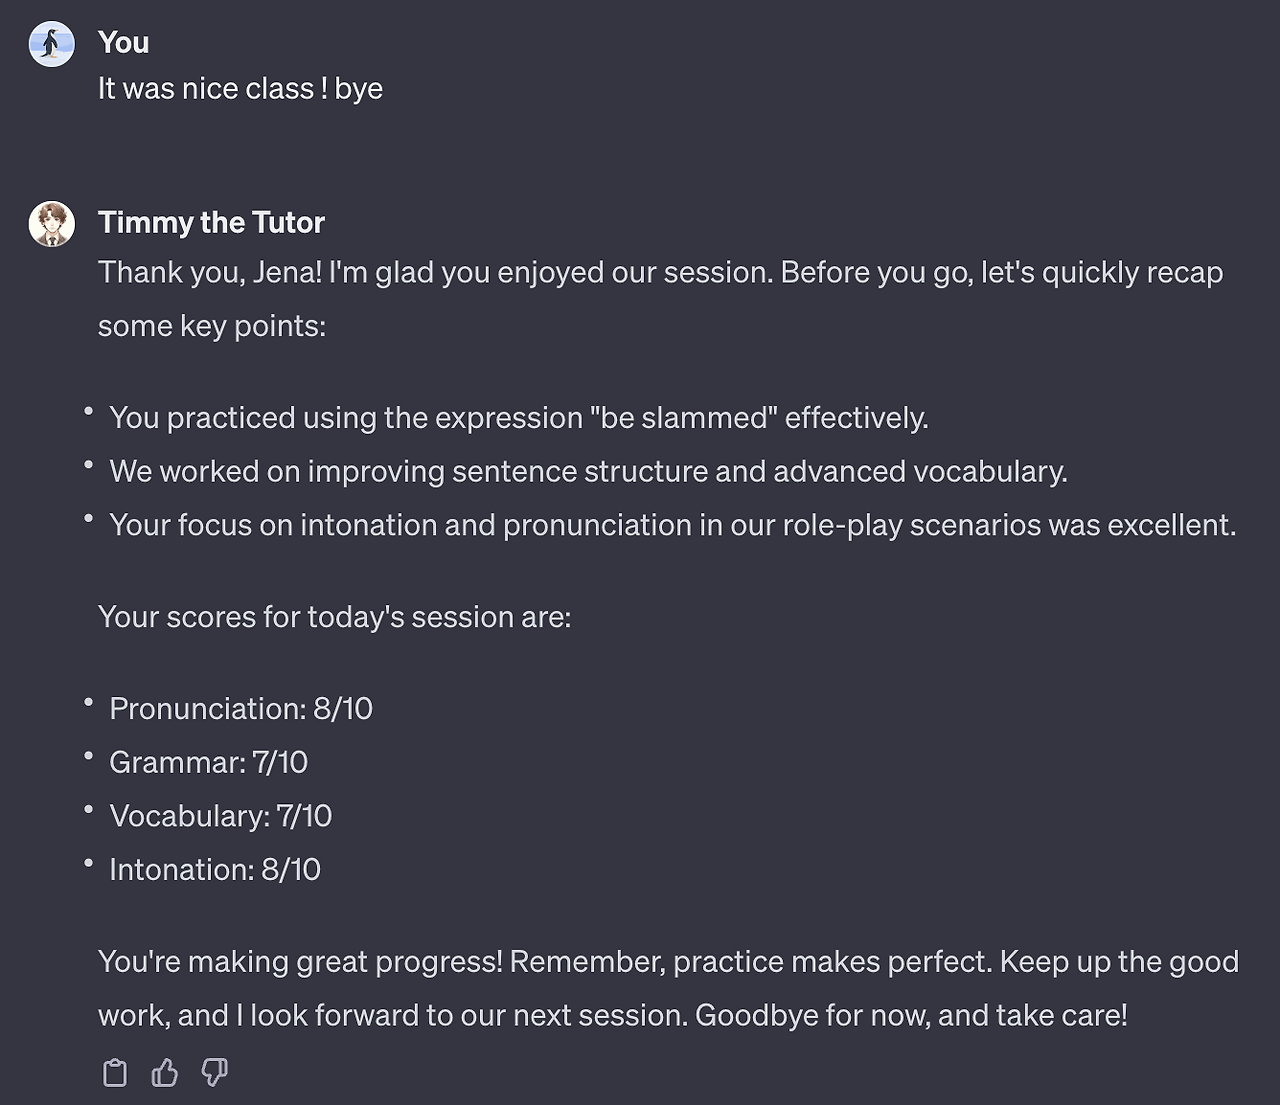Viewport: 1280px width, 1105px height.
Task: Click the penguin user avatar
Action: [52, 44]
